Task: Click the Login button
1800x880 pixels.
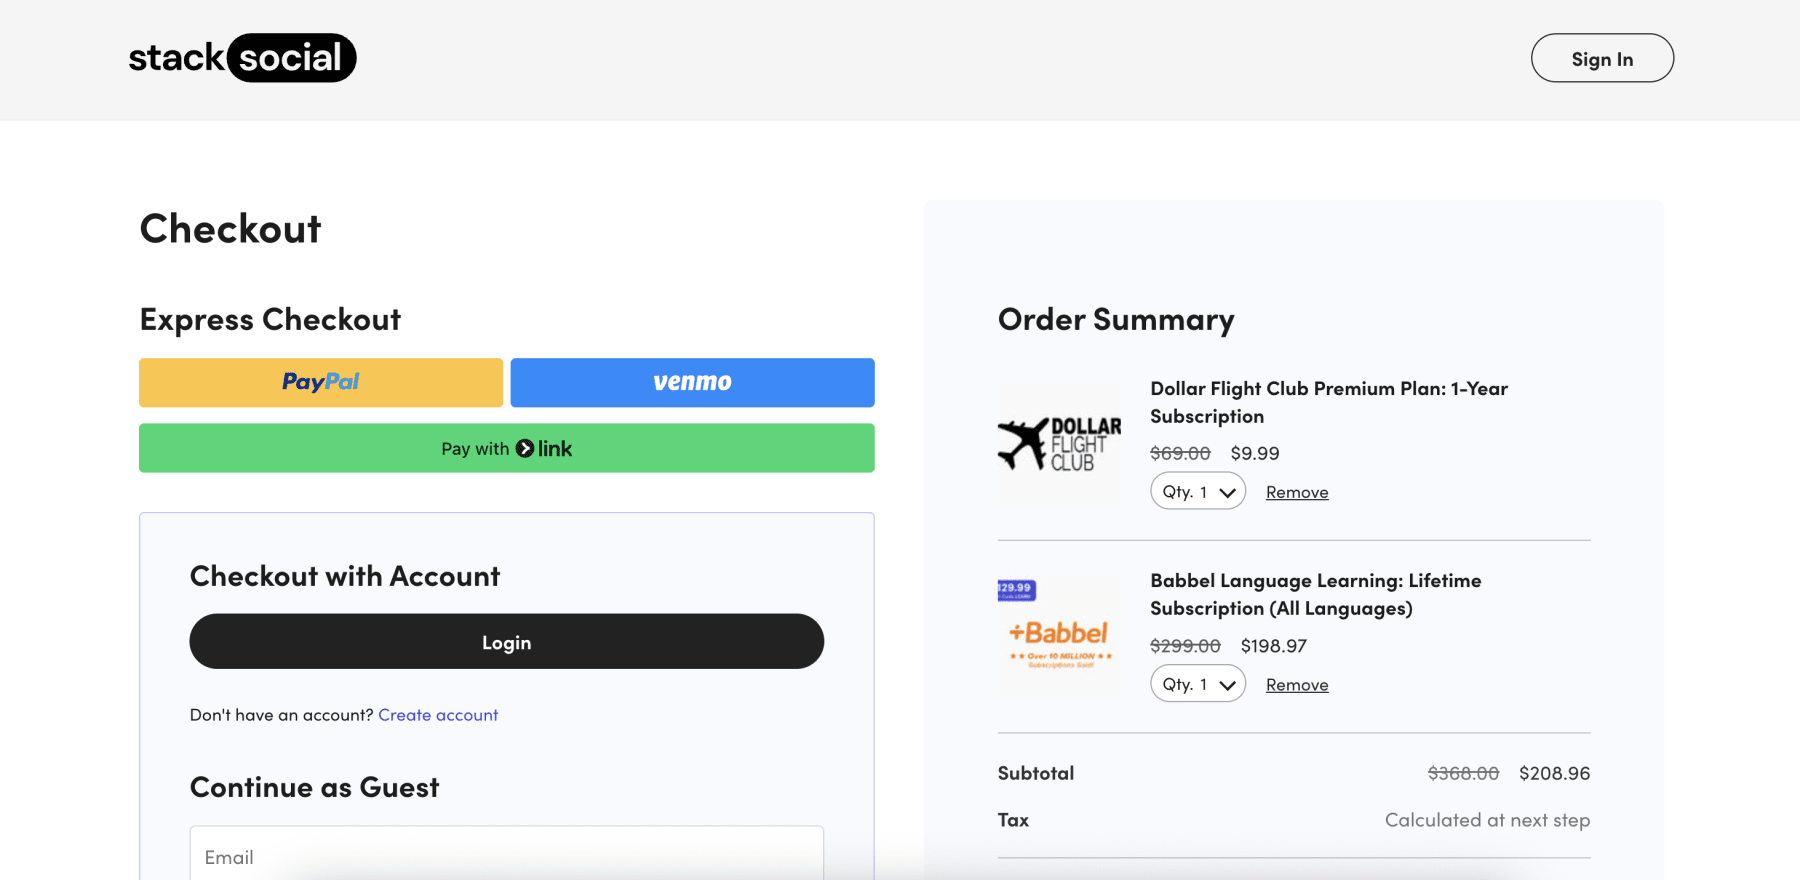Action: (507, 642)
